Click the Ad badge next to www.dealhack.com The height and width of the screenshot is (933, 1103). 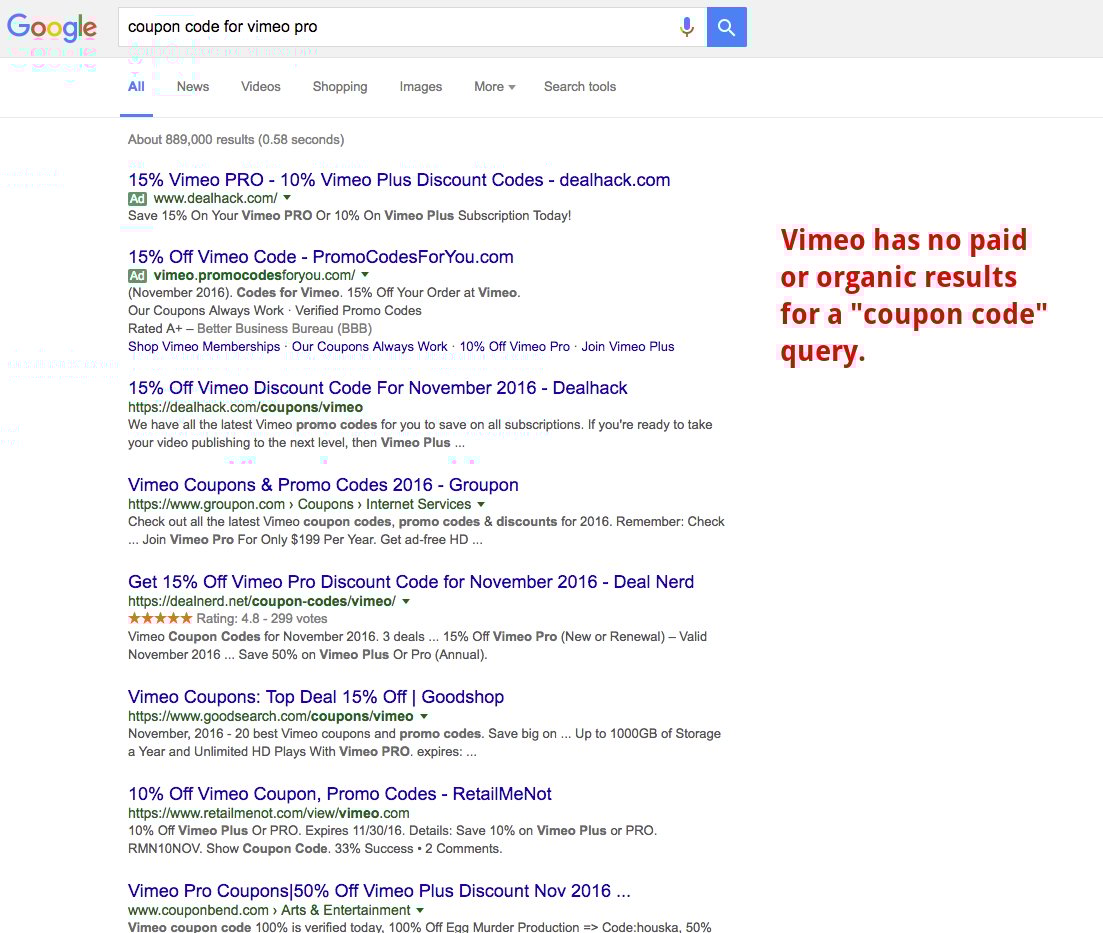pos(137,199)
